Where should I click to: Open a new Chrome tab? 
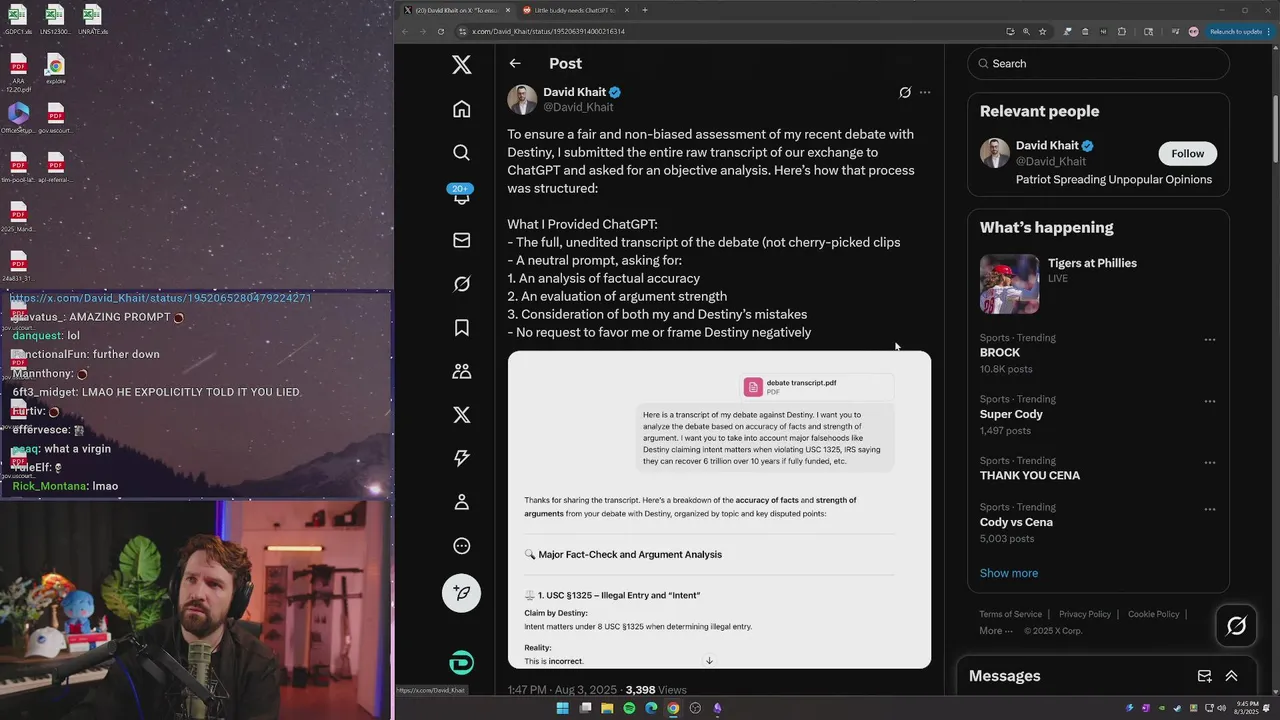click(645, 10)
